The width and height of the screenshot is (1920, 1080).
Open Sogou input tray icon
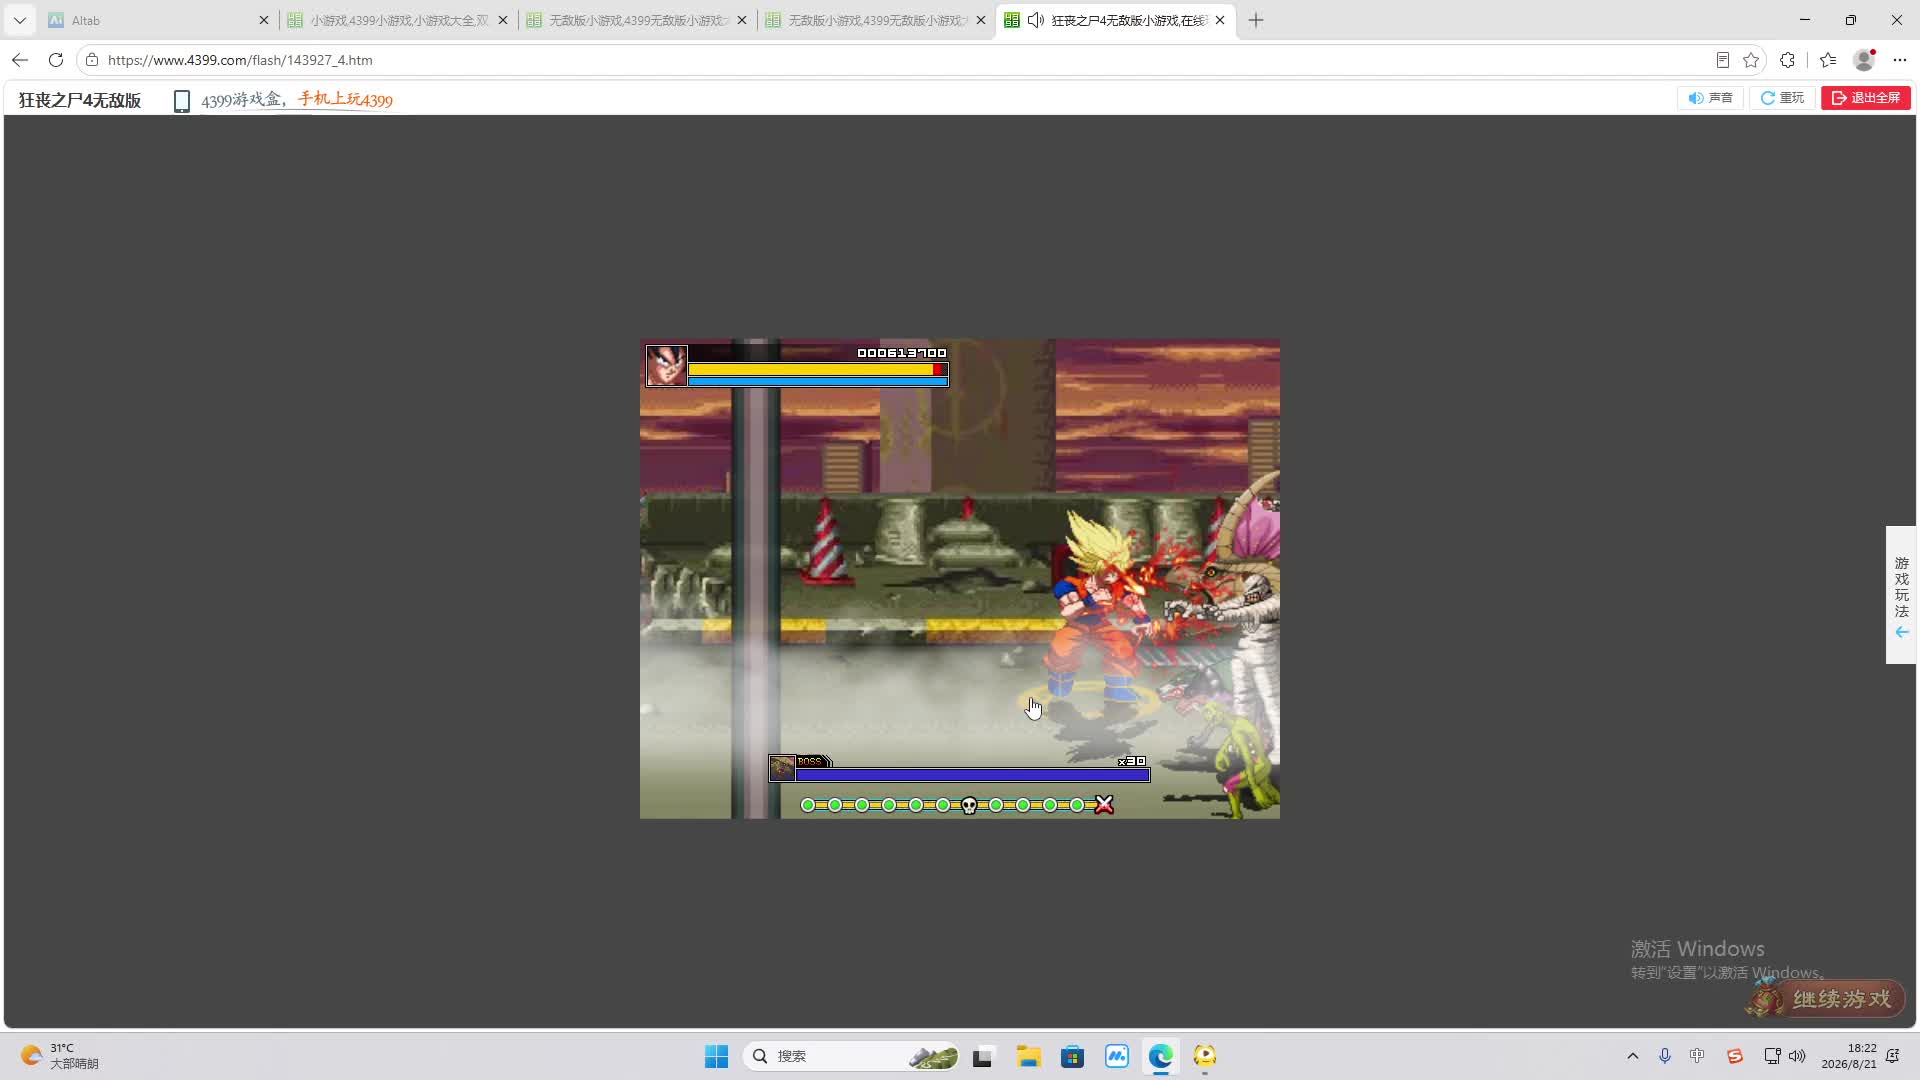click(1735, 1056)
